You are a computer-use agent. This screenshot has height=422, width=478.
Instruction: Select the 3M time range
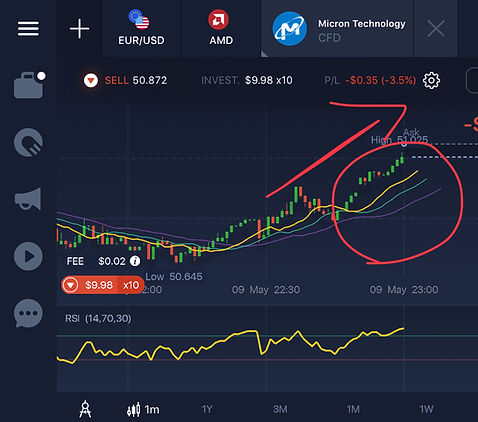(x=280, y=409)
